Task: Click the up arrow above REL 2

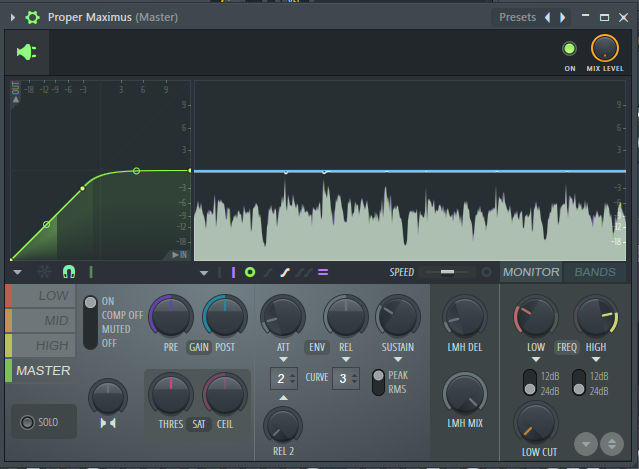Action: click(x=283, y=397)
